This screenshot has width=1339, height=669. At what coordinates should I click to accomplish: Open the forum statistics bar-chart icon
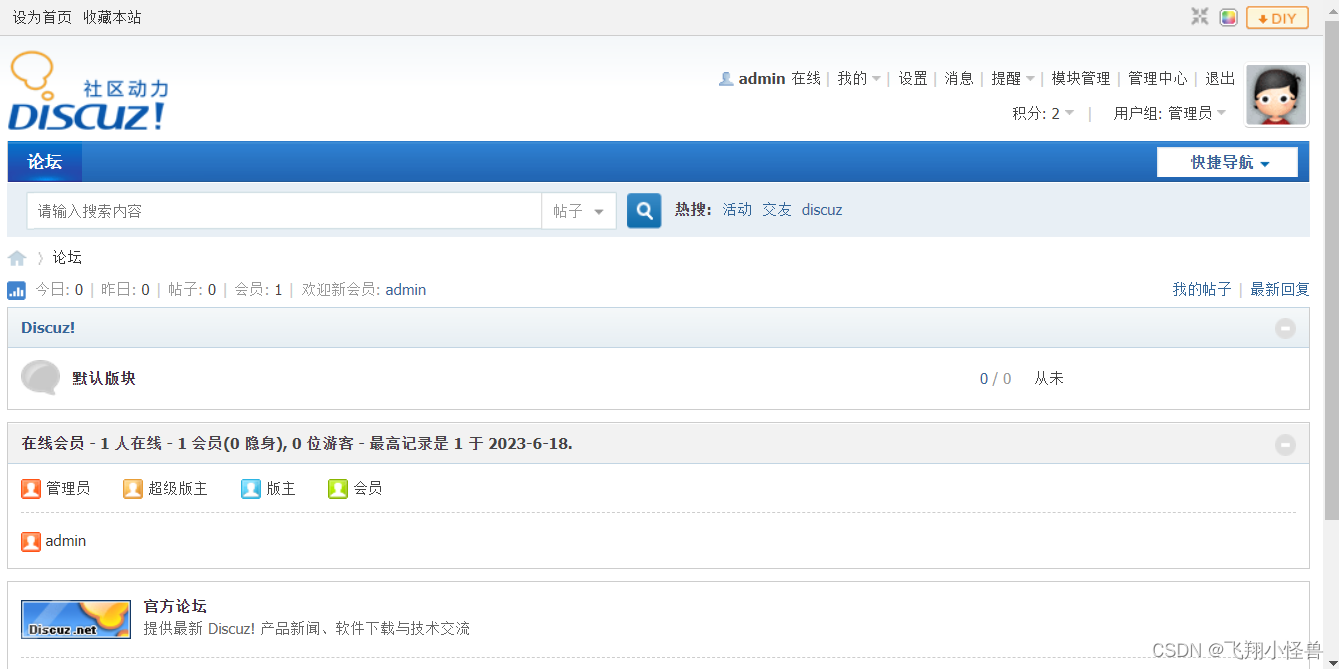click(16, 289)
